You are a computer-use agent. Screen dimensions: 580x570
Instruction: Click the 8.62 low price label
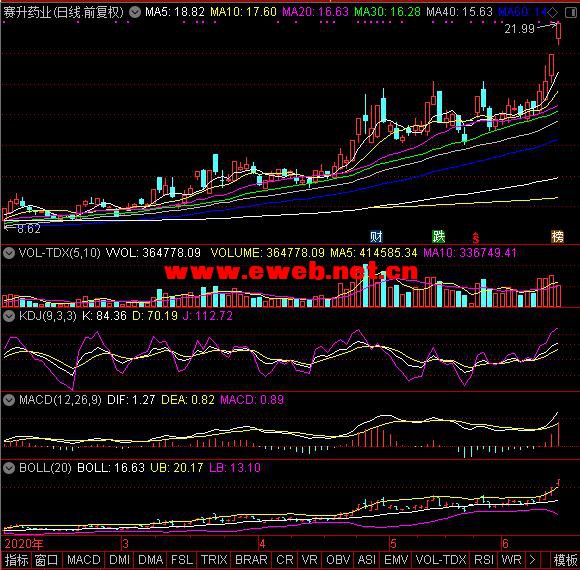(x=28, y=229)
